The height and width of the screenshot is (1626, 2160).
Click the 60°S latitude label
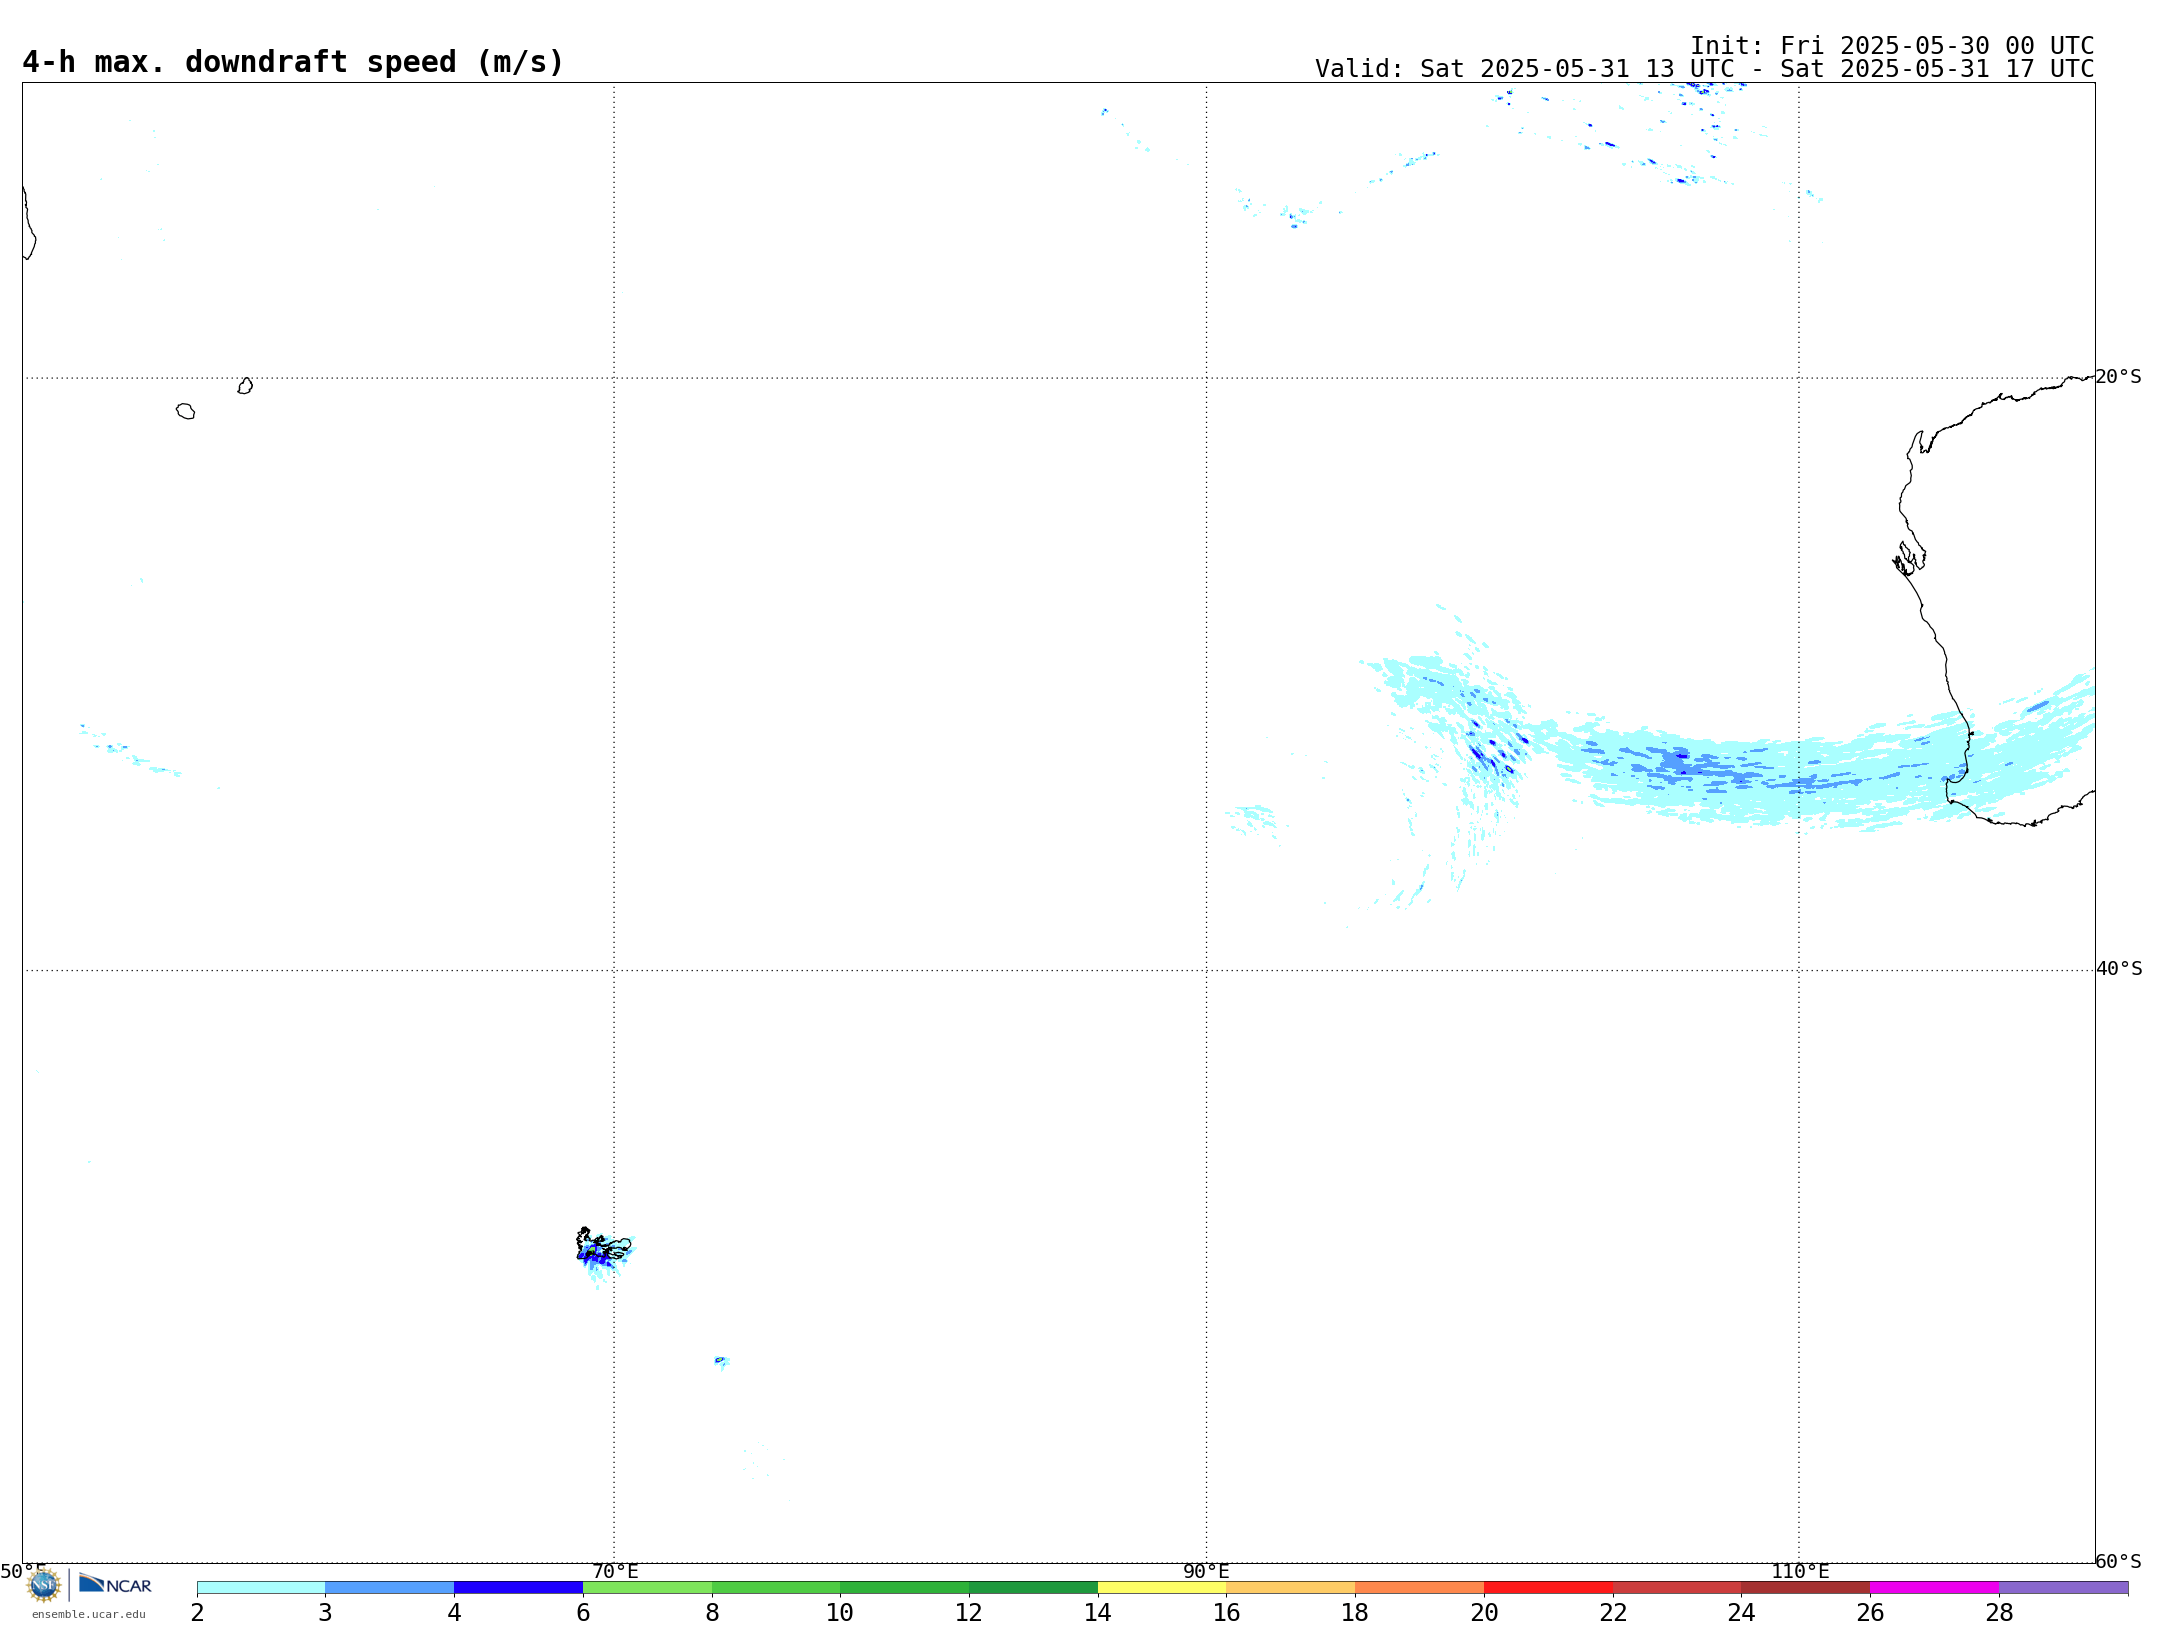click(x=2119, y=1561)
